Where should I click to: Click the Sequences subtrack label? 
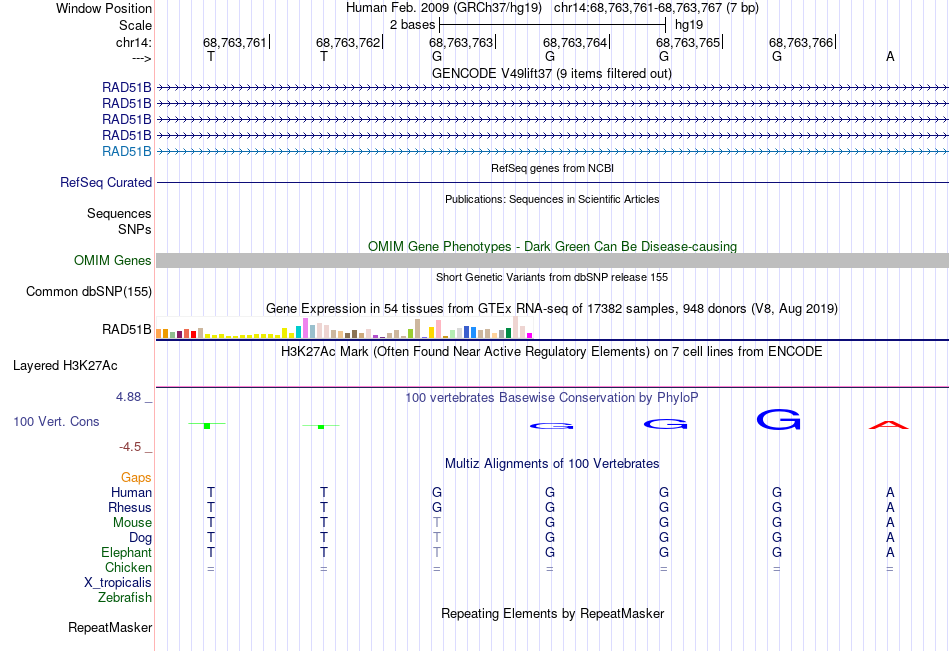[119, 213]
